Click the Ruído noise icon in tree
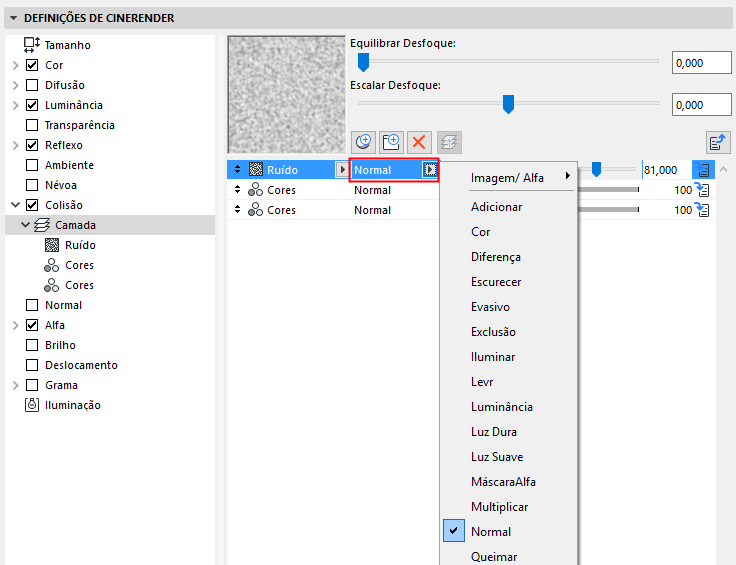The width and height of the screenshot is (736, 565). coord(52,245)
